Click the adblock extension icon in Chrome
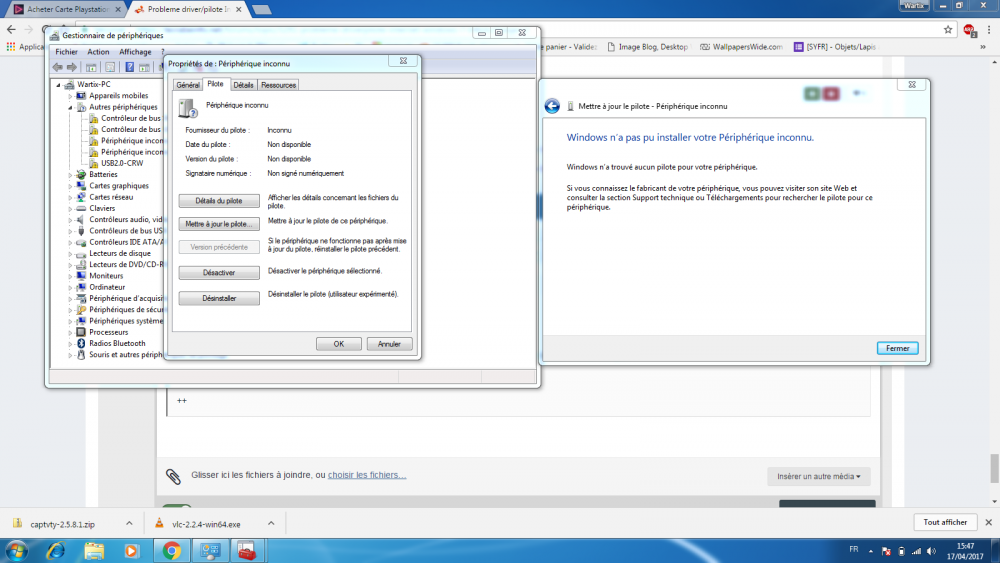This screenshot has width=1000, height=563. 968,29
